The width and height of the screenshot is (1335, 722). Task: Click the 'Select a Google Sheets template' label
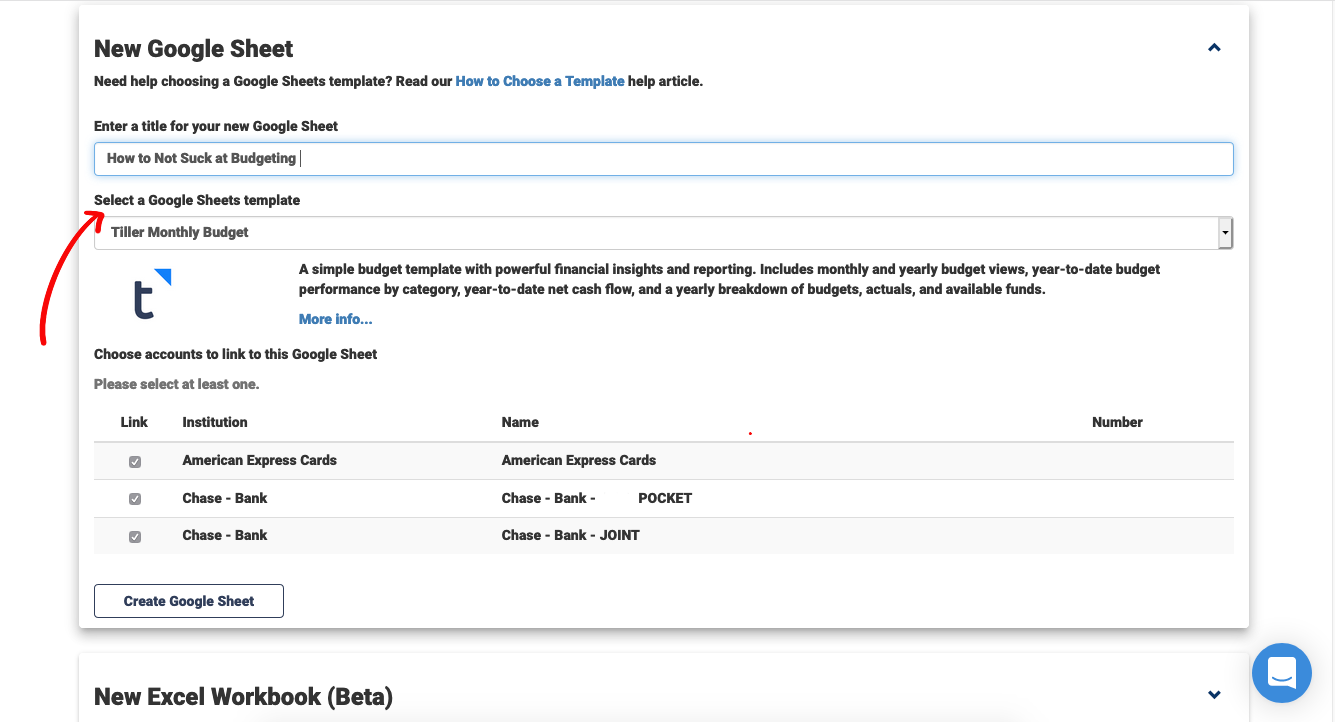[197, 200]
